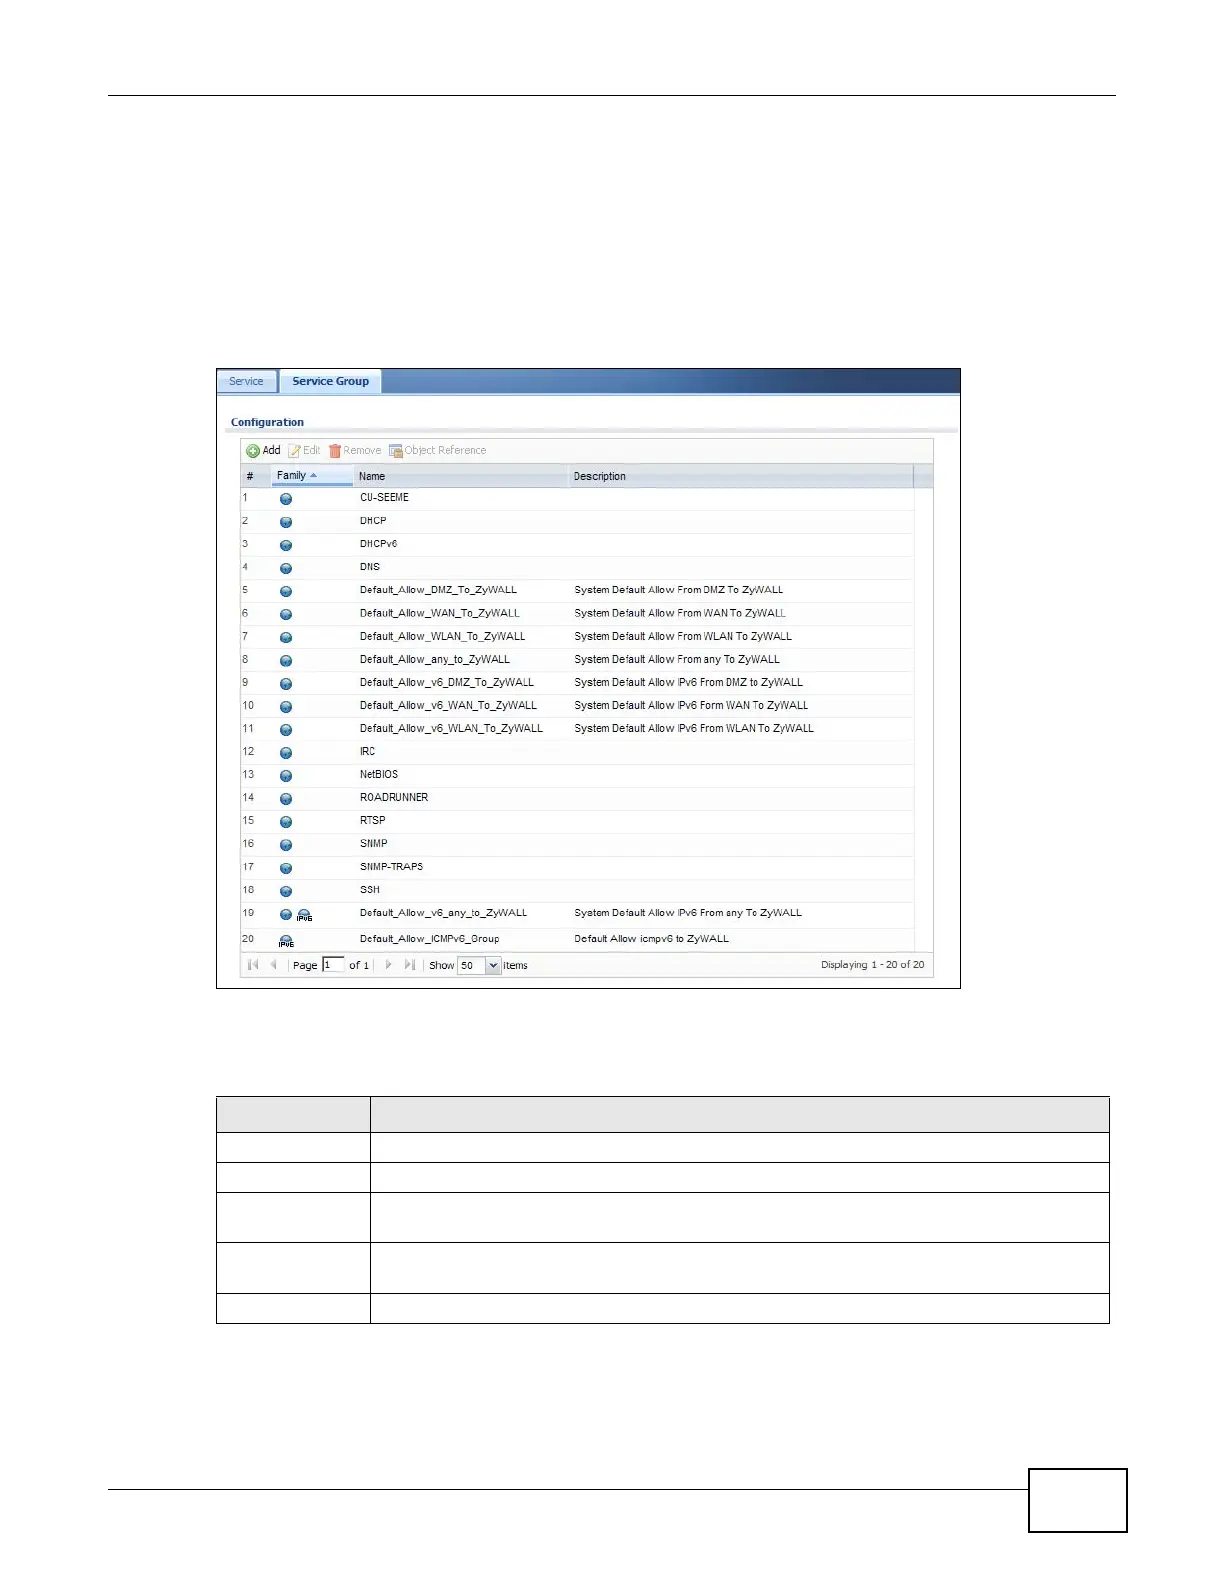Select the DHCPv6 name cell
This screenshot has height=1584, width=1224.
click(x=379, y=544)
